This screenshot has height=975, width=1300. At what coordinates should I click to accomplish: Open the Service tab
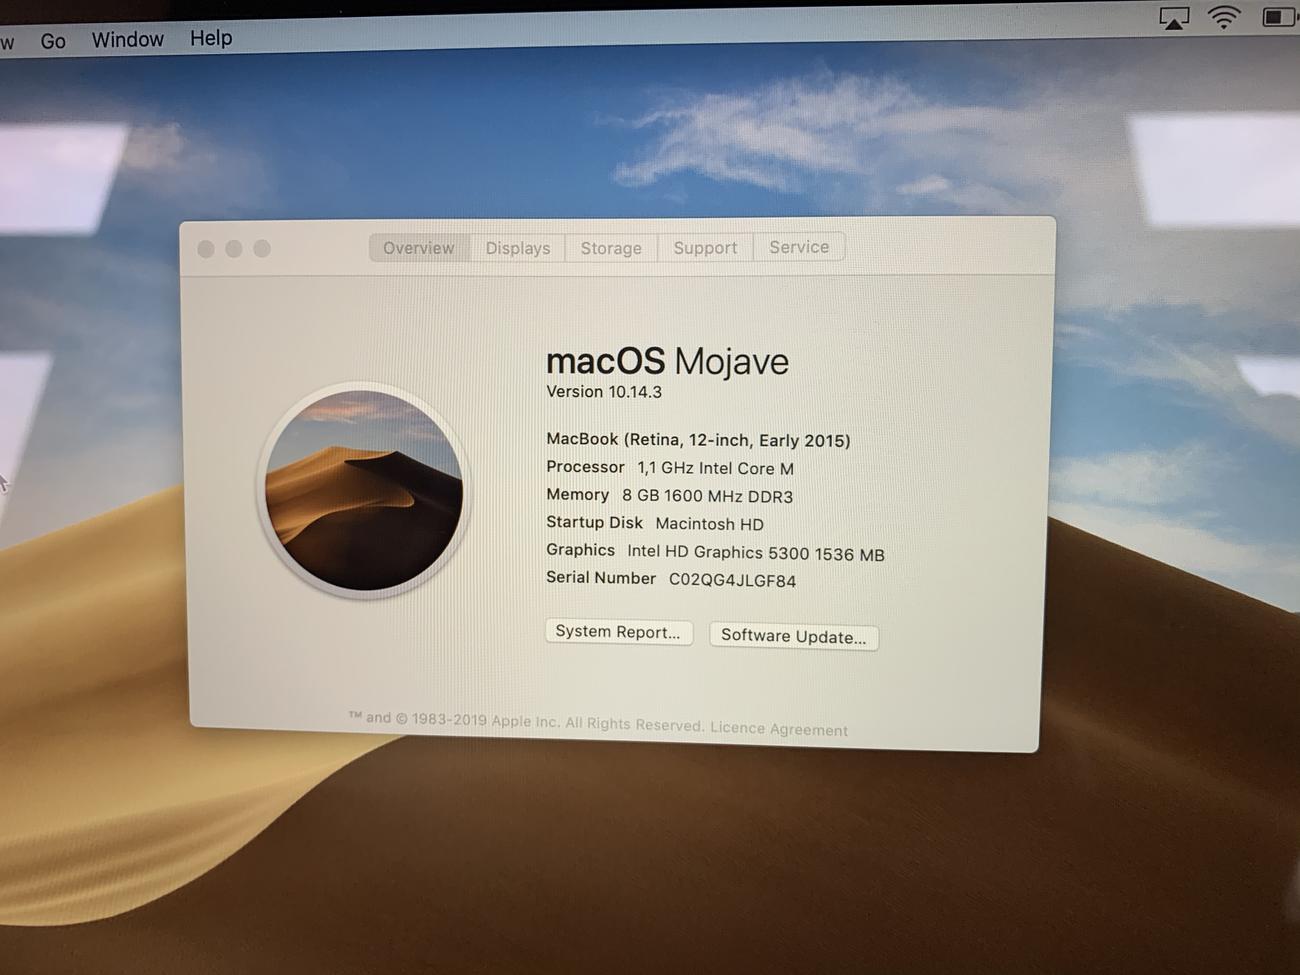799,247
